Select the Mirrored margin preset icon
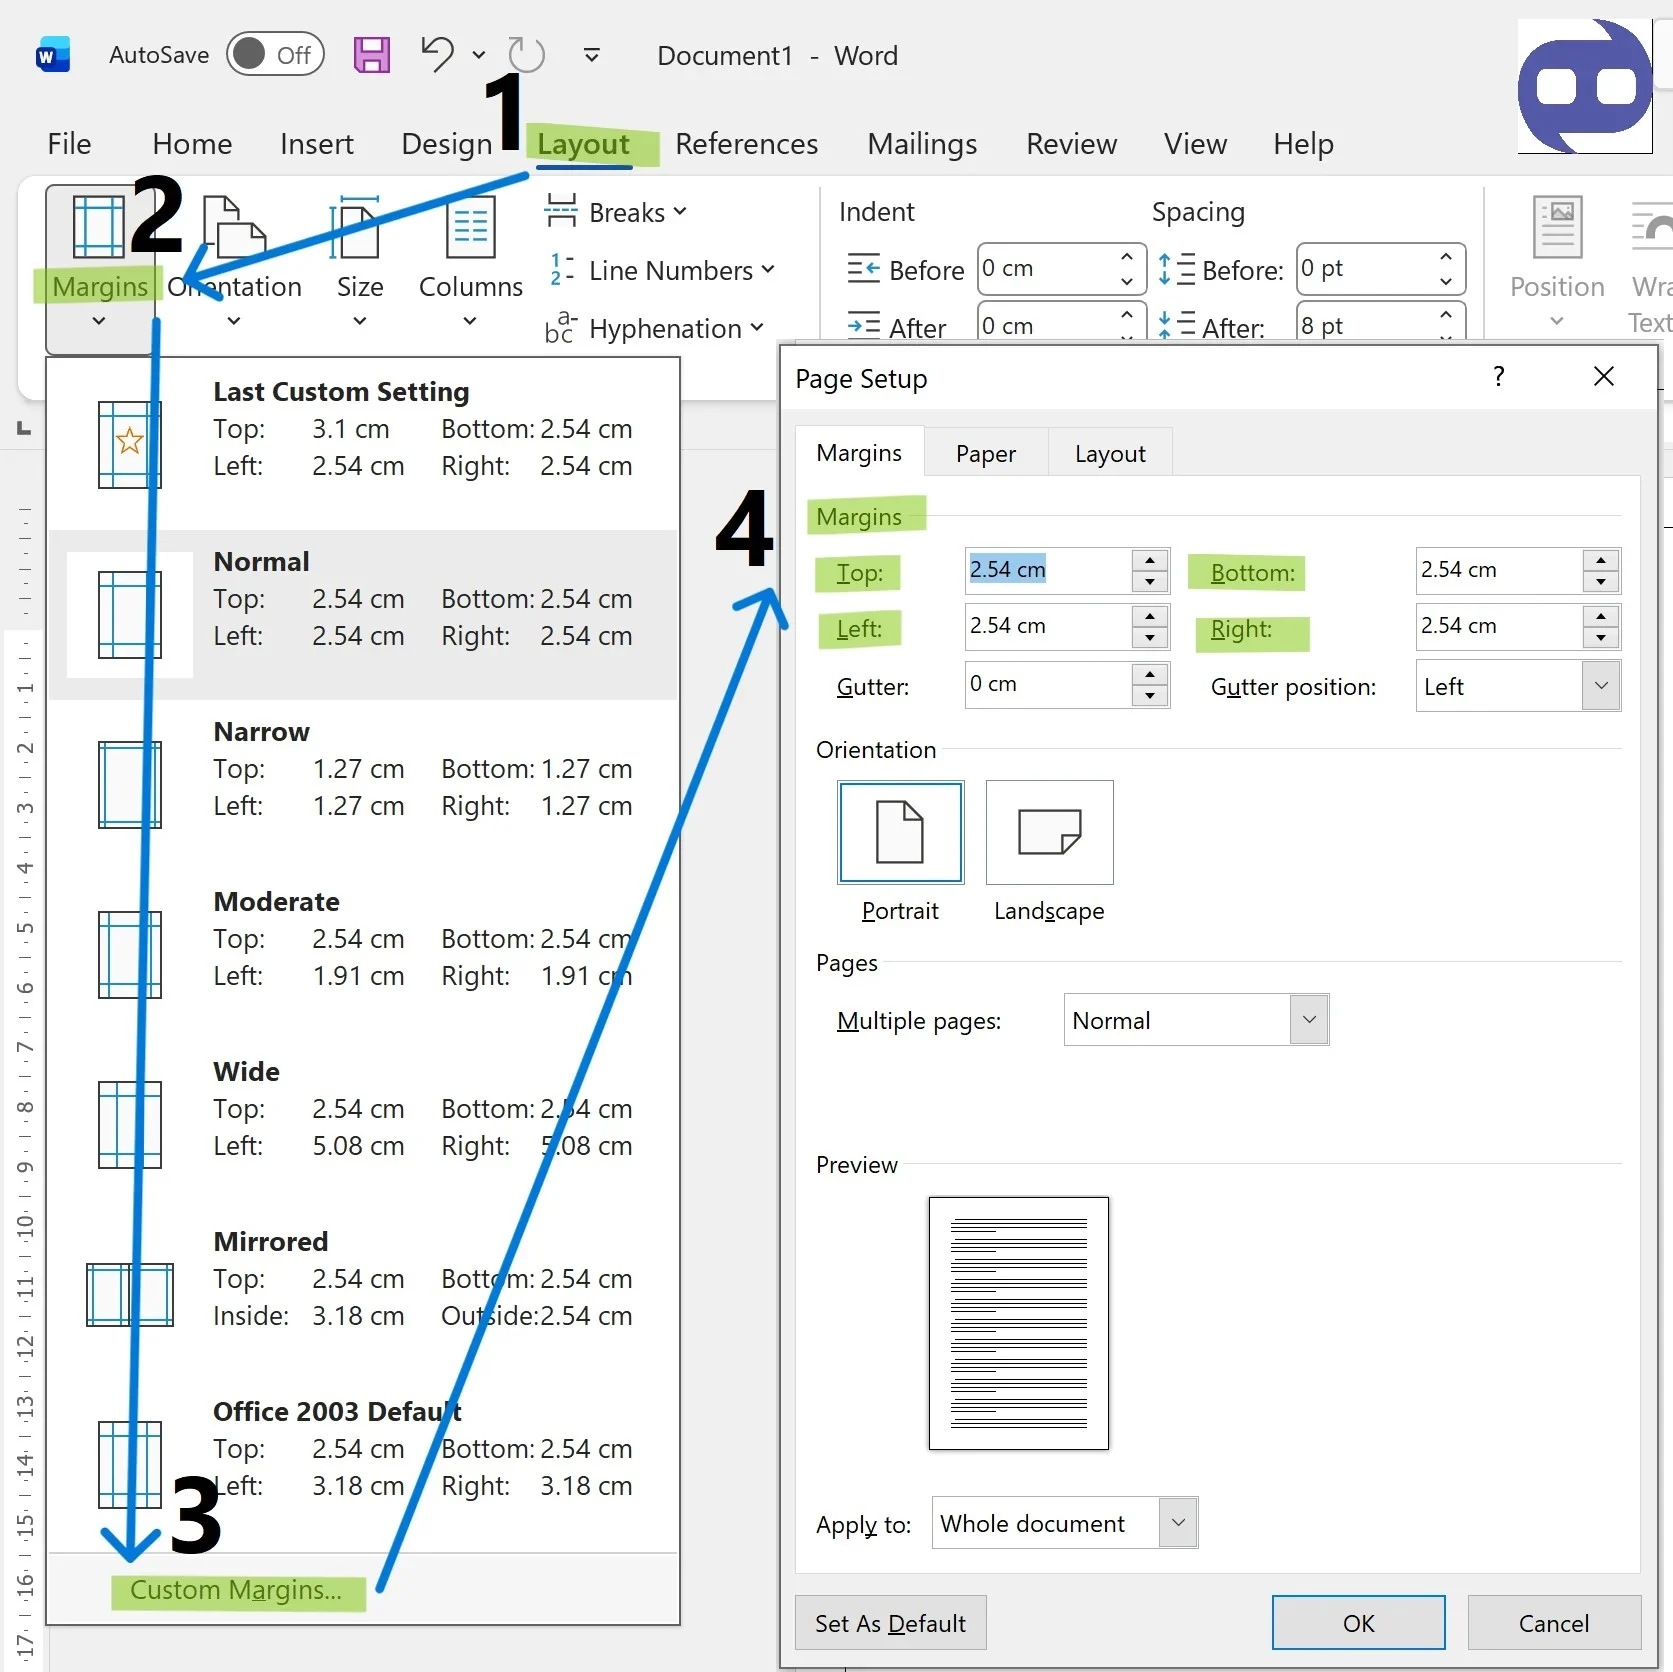Viewport: 1673px width, 1672px height. coord(130,1295)
